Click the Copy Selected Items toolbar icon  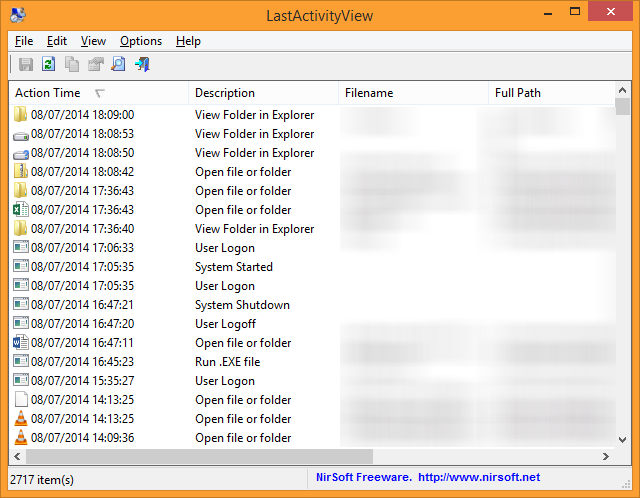(x=72, y=64)
